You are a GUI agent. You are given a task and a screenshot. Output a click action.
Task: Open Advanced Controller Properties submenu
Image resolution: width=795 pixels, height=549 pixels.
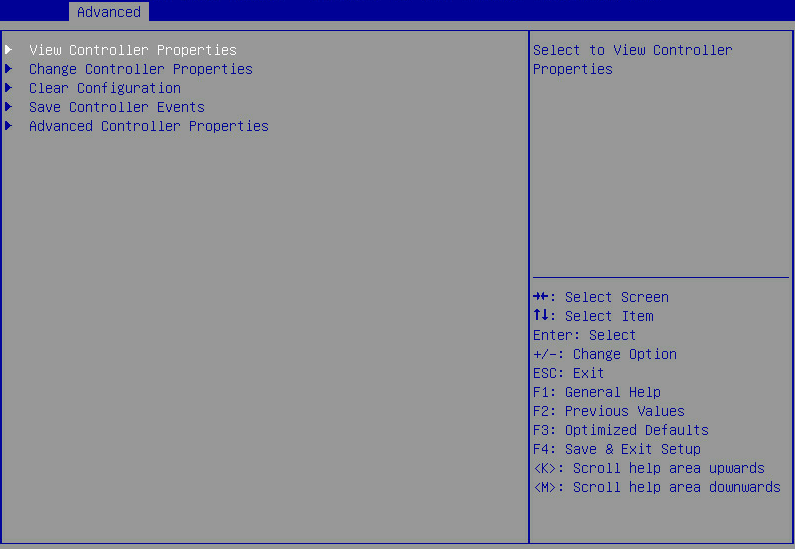pyautogui.click(x=149, y=126)
